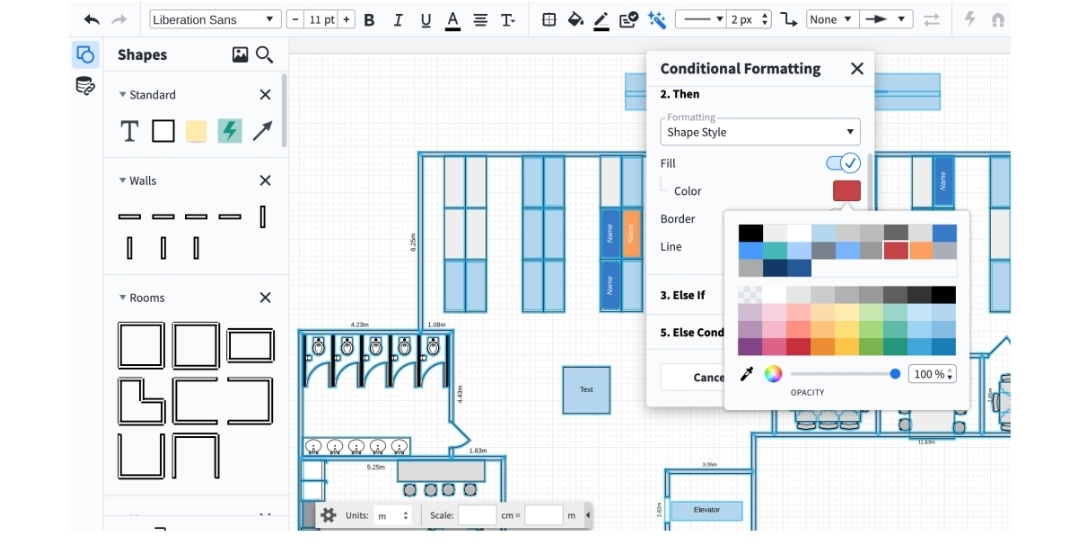Open the Shape Style formatting dropdown

760,132
